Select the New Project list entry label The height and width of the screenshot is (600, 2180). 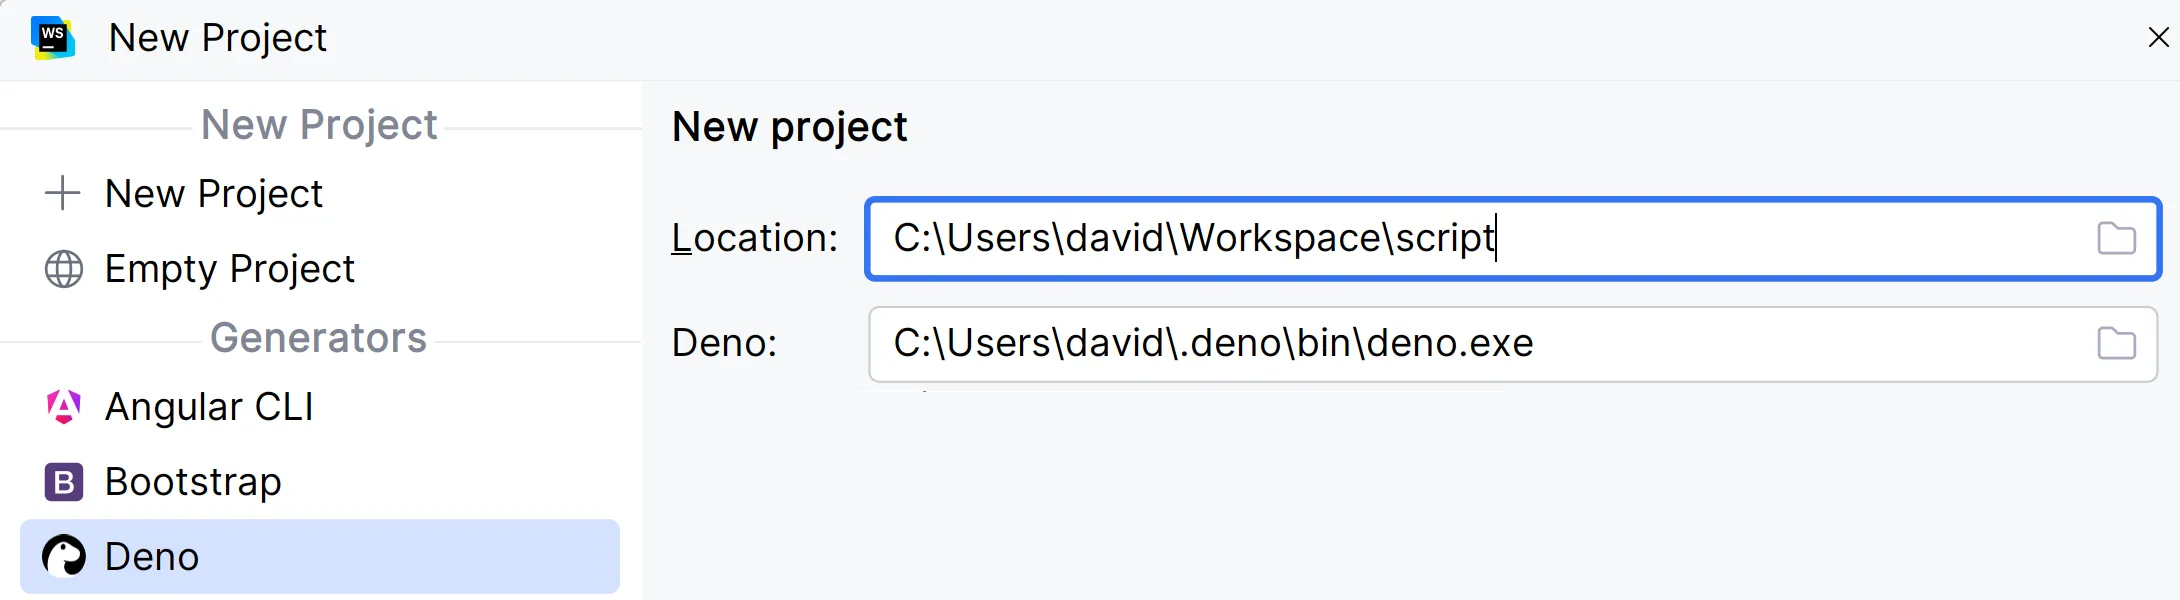214,193
